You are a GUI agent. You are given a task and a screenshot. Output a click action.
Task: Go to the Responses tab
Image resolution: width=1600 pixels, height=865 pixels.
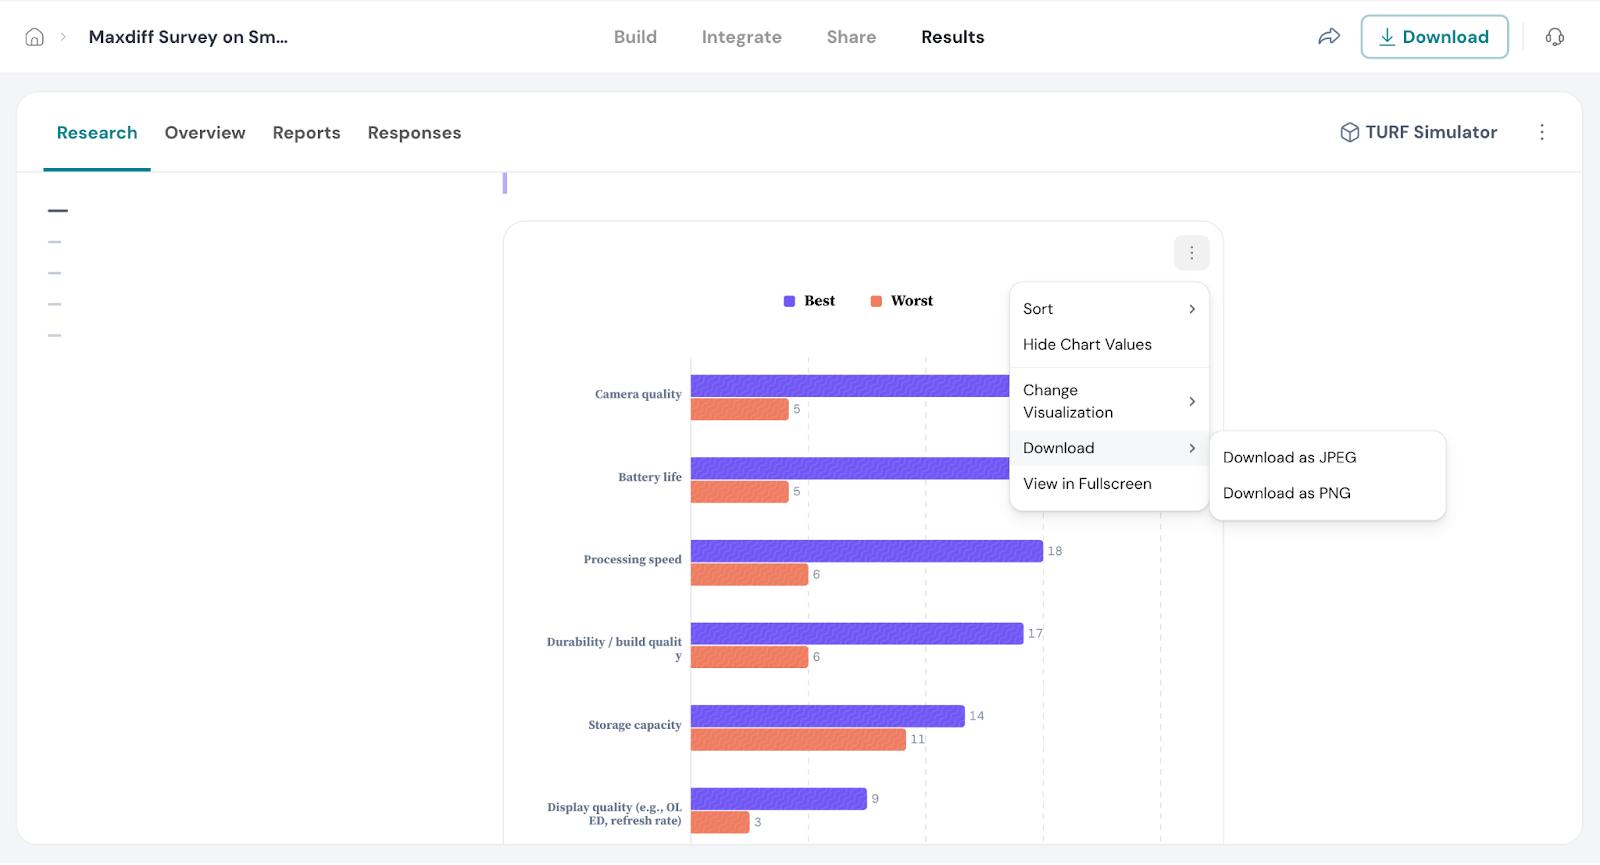point(414,133)
